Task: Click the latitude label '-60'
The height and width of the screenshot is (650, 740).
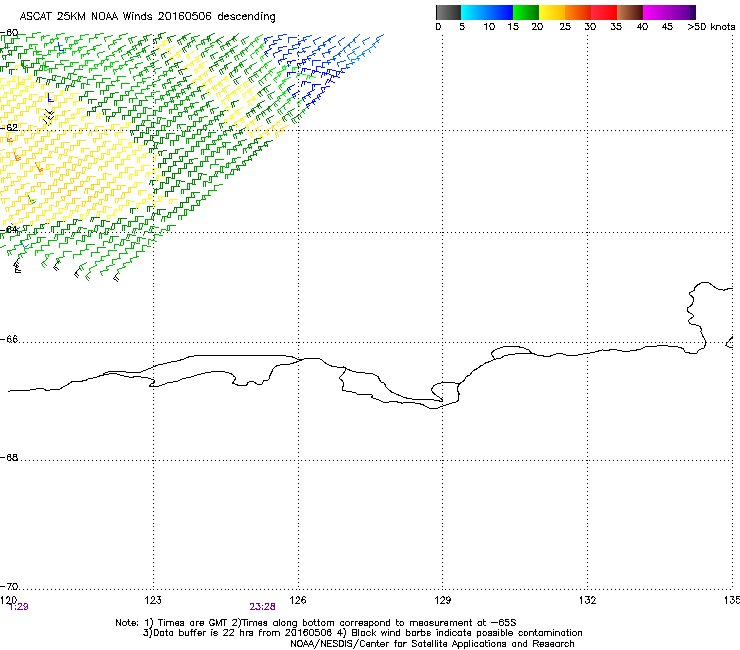Action: click(10, 33)
